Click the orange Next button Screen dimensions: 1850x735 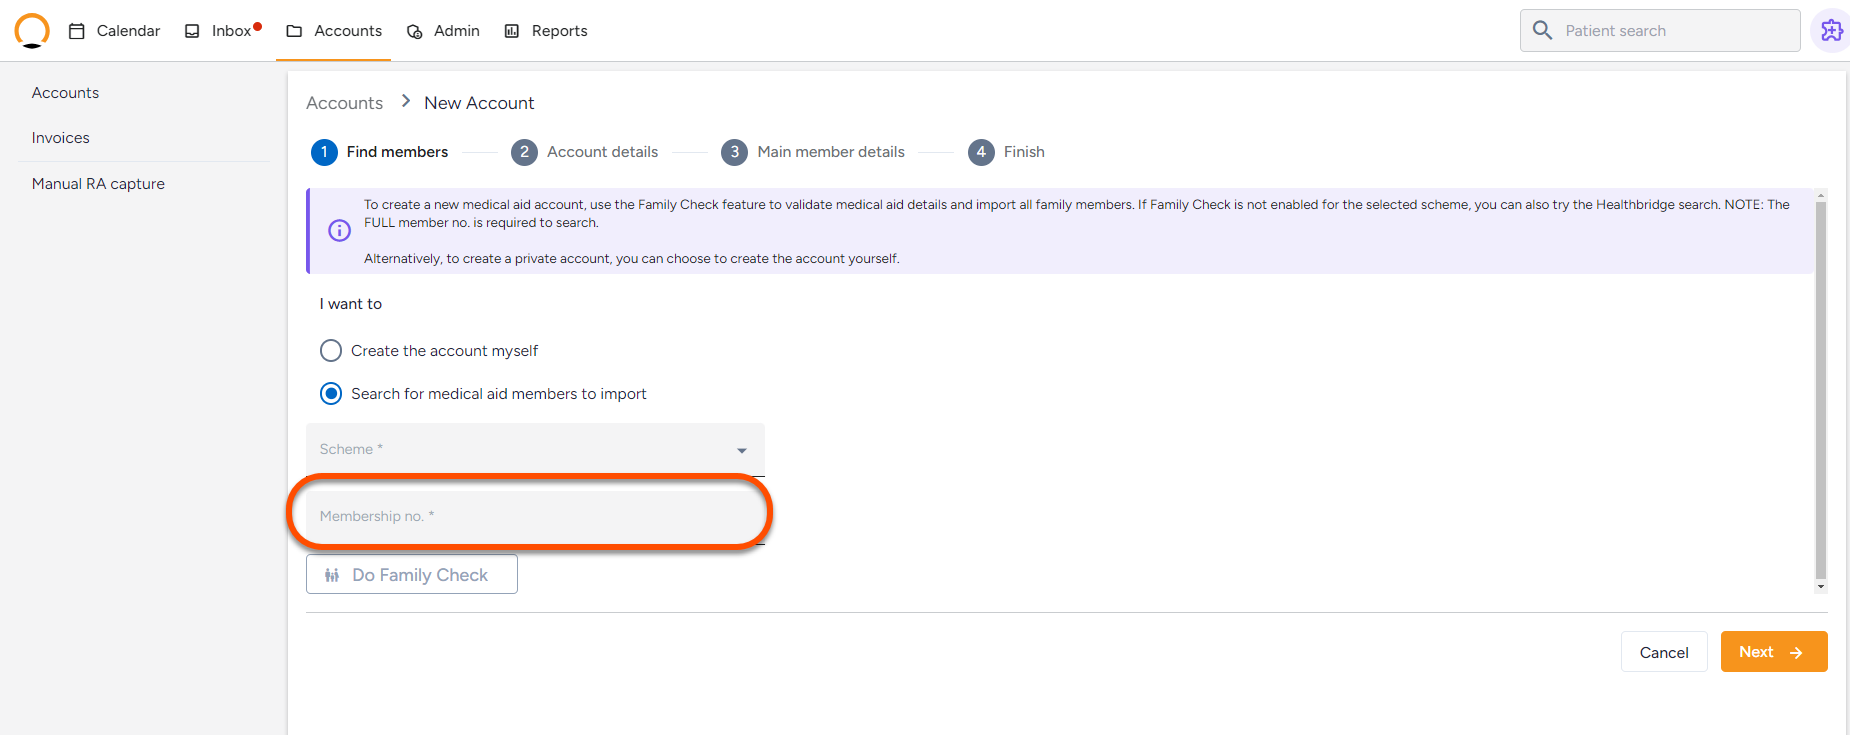pyautogui.click(x=1774, y=652)
